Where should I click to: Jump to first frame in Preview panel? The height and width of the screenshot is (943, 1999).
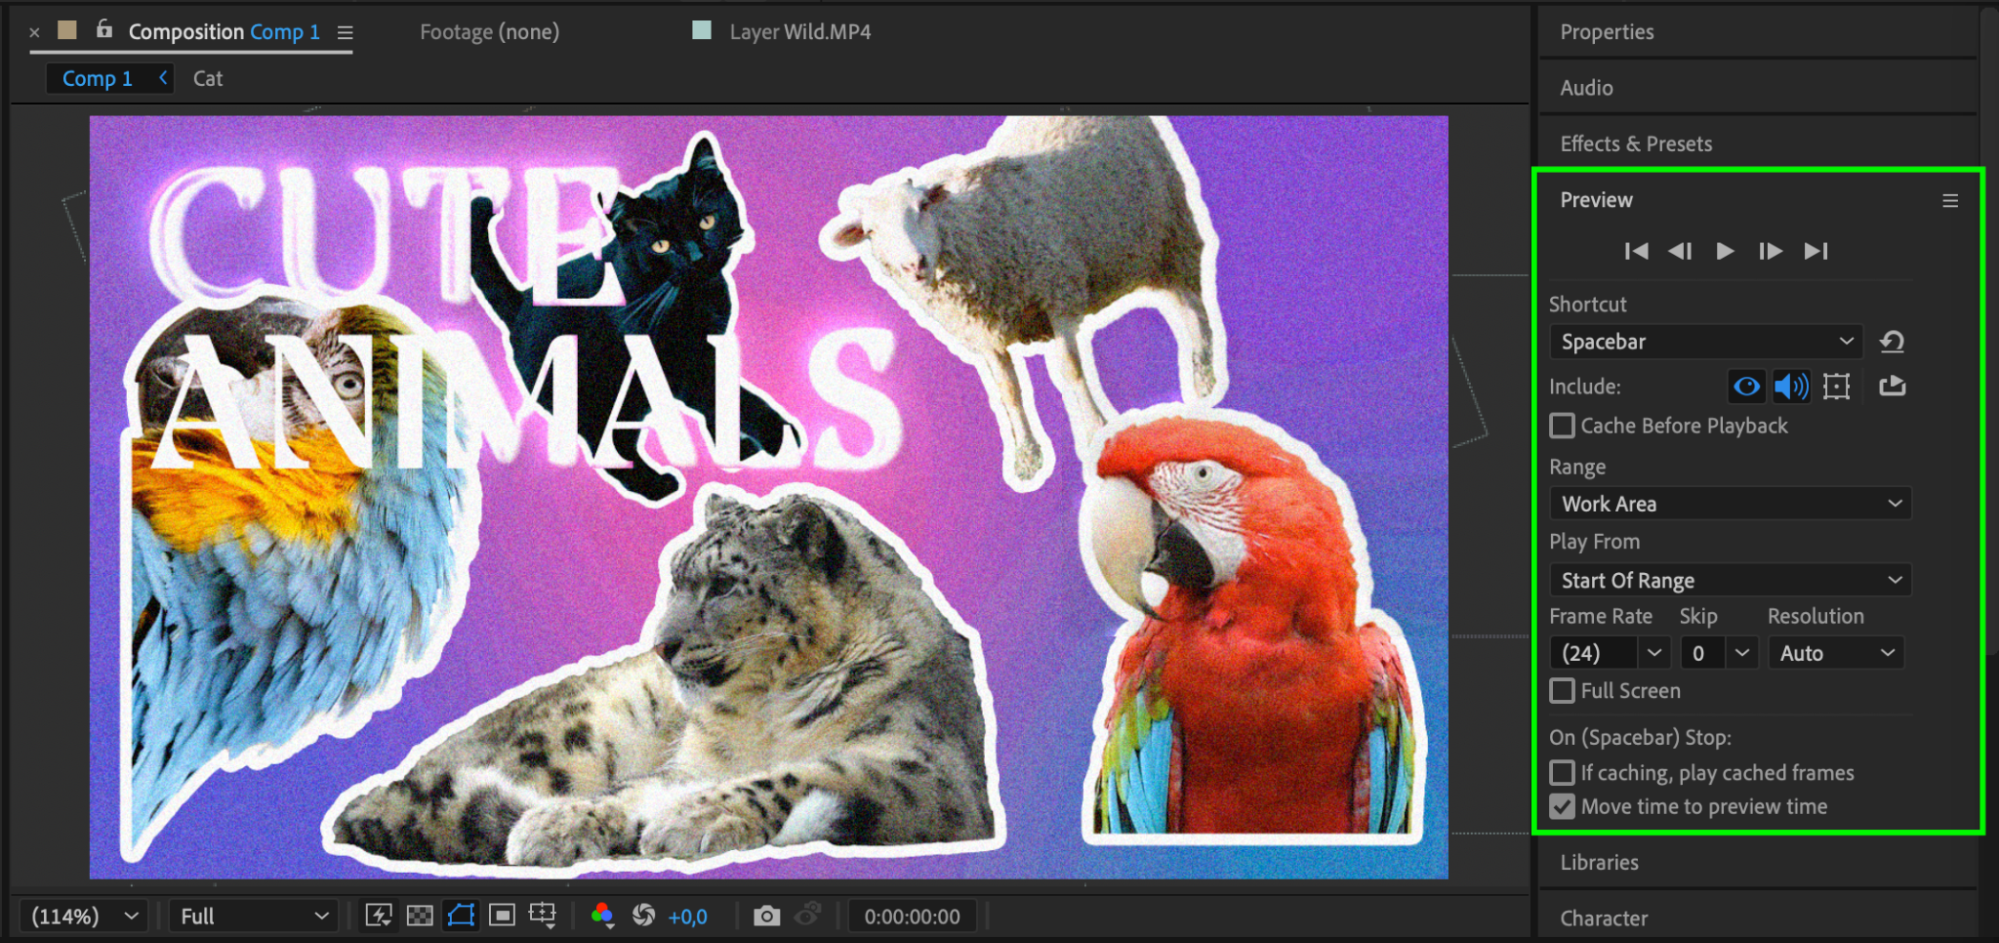pos(1636,251)
